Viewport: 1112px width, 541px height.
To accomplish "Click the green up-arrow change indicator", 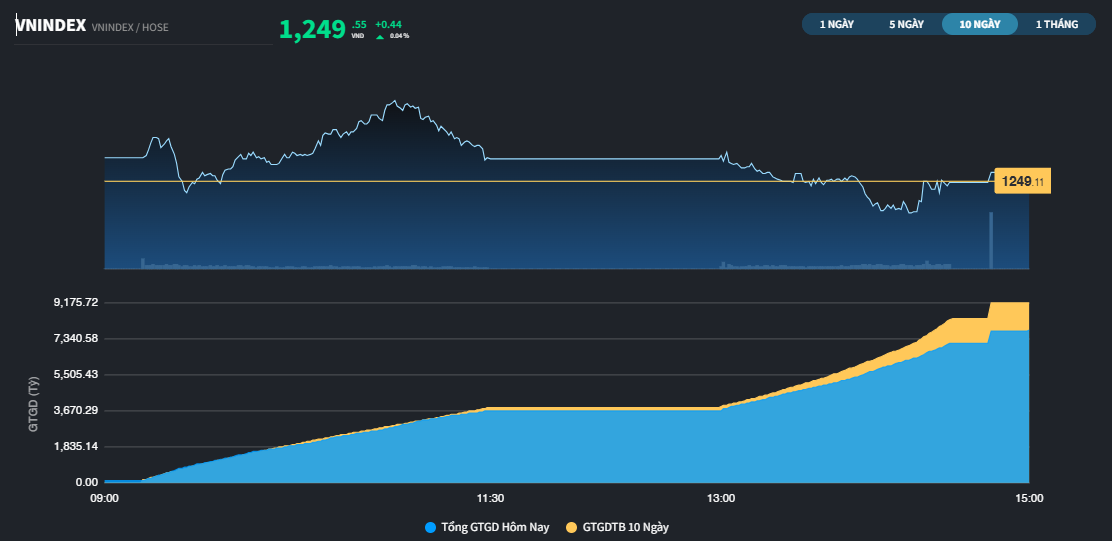I will point(380,36).
